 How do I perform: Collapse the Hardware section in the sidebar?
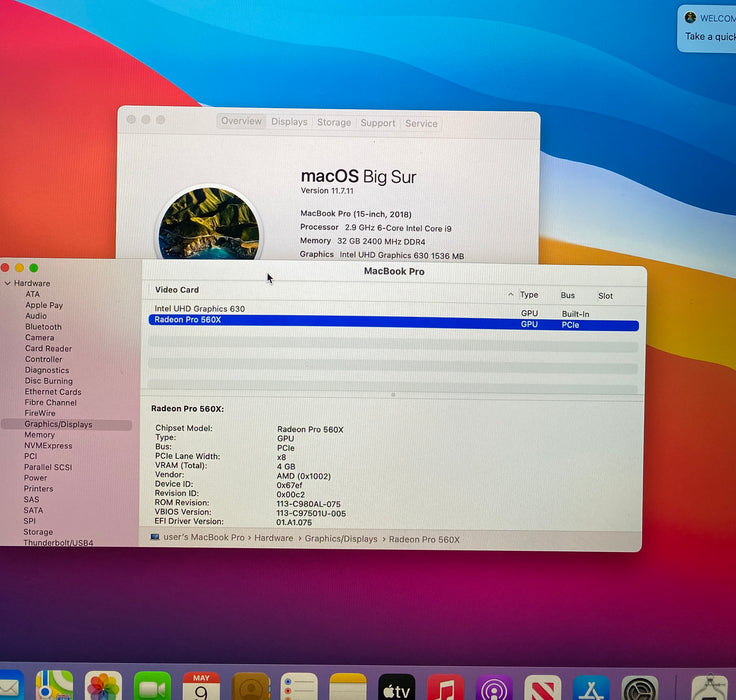[8, 283]
